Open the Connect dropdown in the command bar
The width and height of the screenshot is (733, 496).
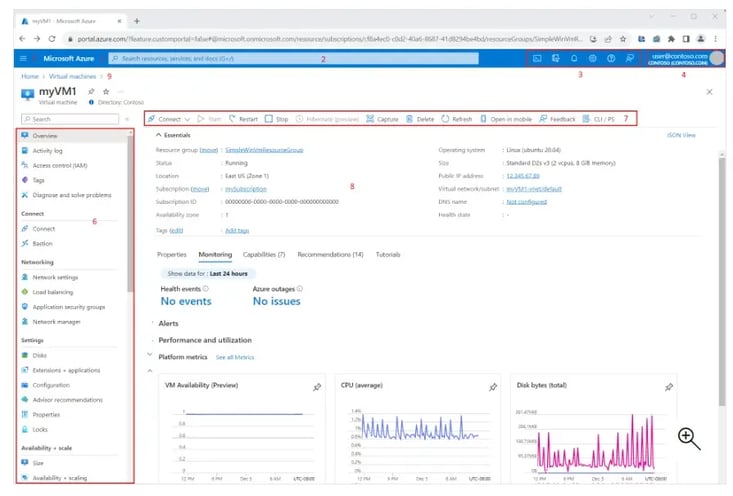pyautogui.click(x=169, y=119)
